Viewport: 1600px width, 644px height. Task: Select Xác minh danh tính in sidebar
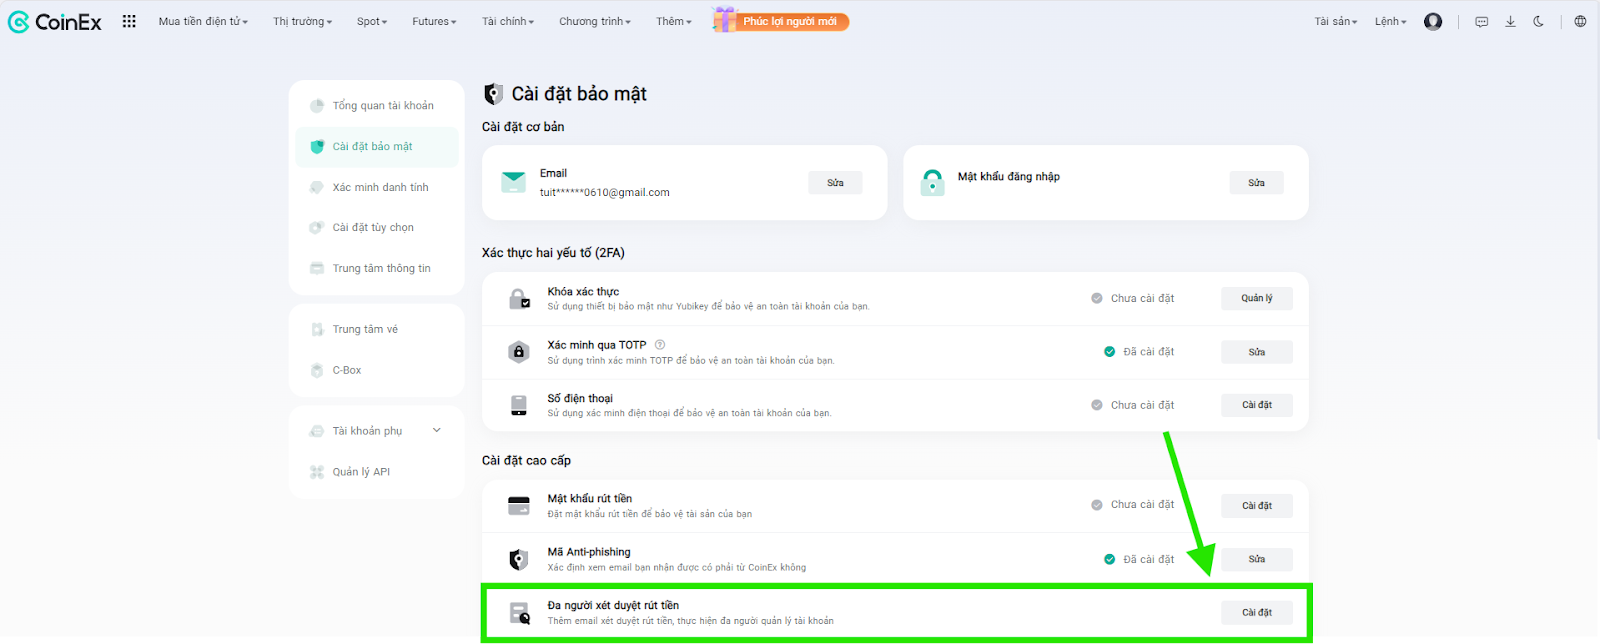380,188
